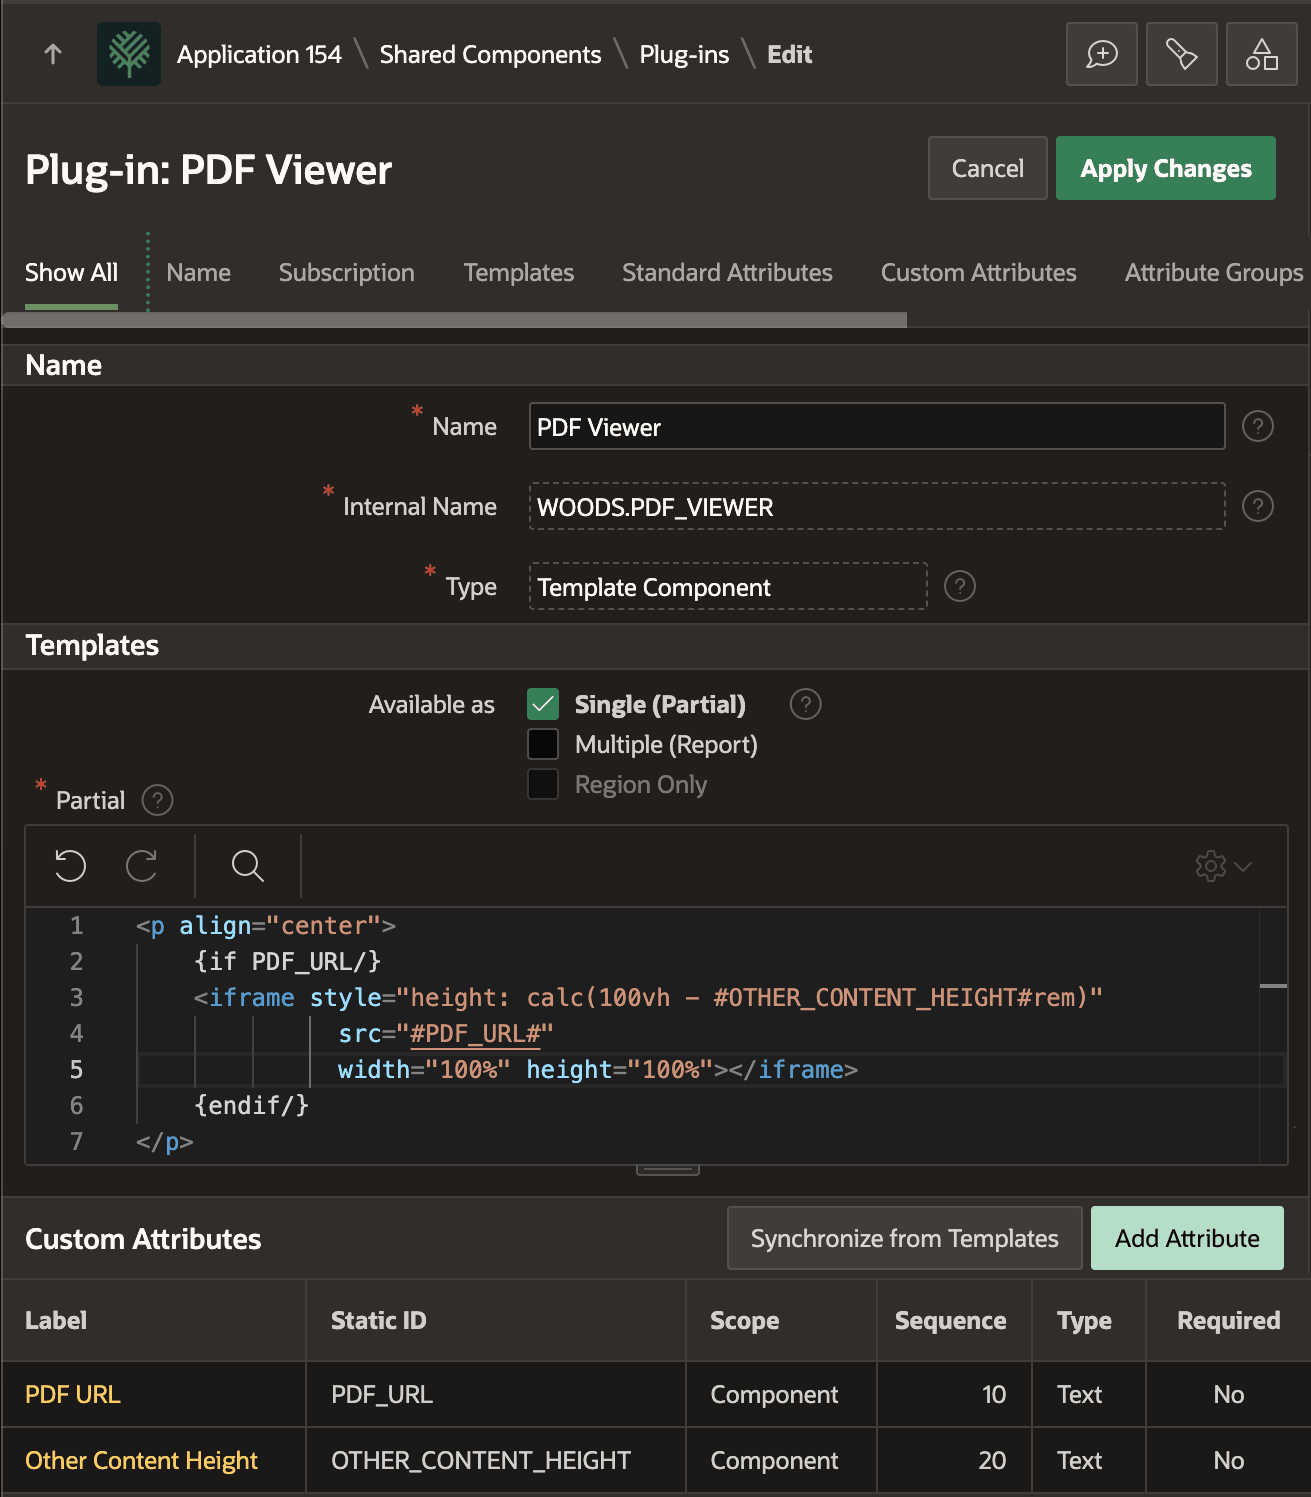
Task: Open the feedback comment icon
Action: [1102, 54]
